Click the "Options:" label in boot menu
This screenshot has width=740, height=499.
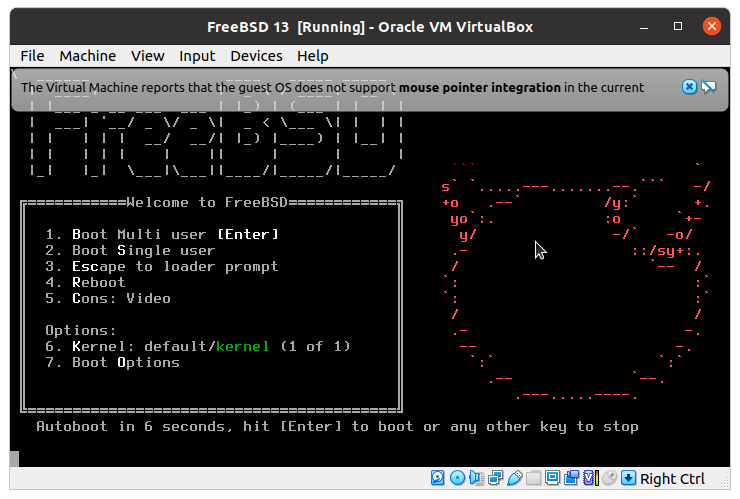(81, 330)
